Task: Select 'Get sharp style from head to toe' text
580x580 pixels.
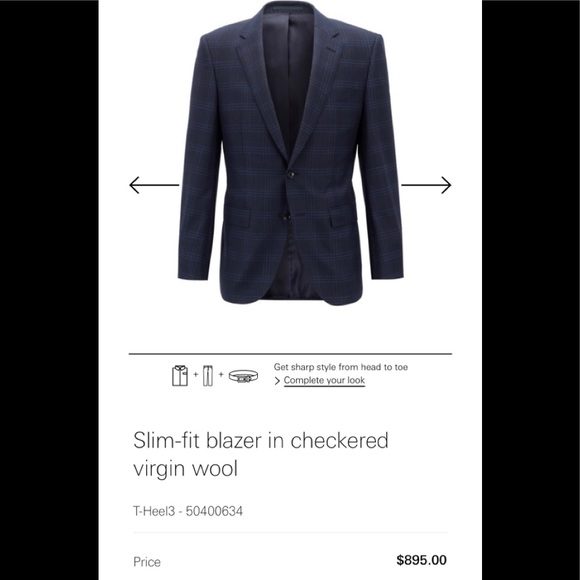Action: click(341, 367)
